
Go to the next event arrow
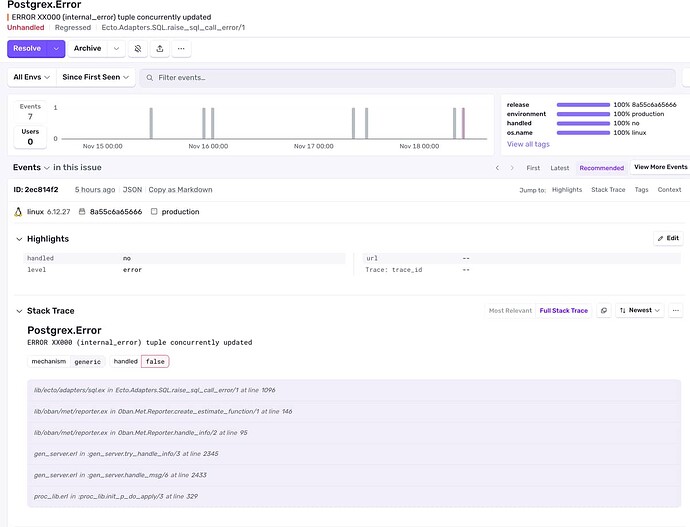512,168
